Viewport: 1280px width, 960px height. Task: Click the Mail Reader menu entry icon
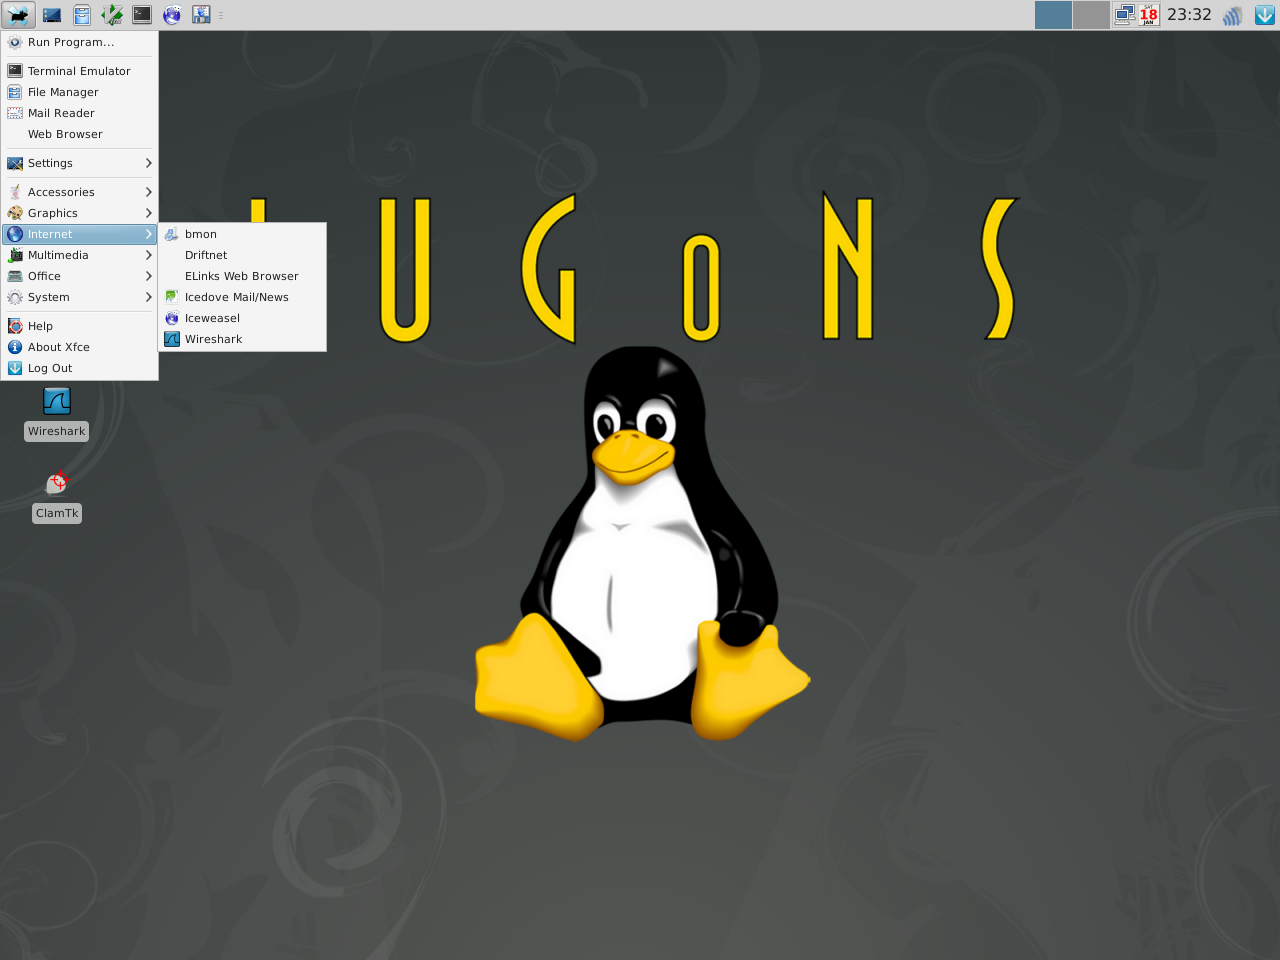click(x=15, y=113)
